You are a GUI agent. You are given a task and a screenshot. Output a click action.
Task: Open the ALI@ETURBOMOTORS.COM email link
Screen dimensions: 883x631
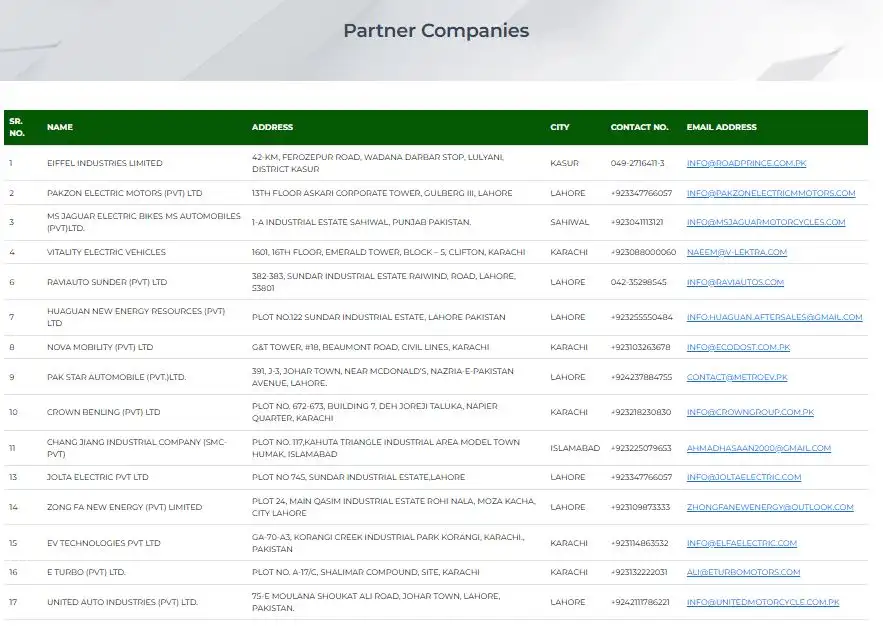pos(743,572)
